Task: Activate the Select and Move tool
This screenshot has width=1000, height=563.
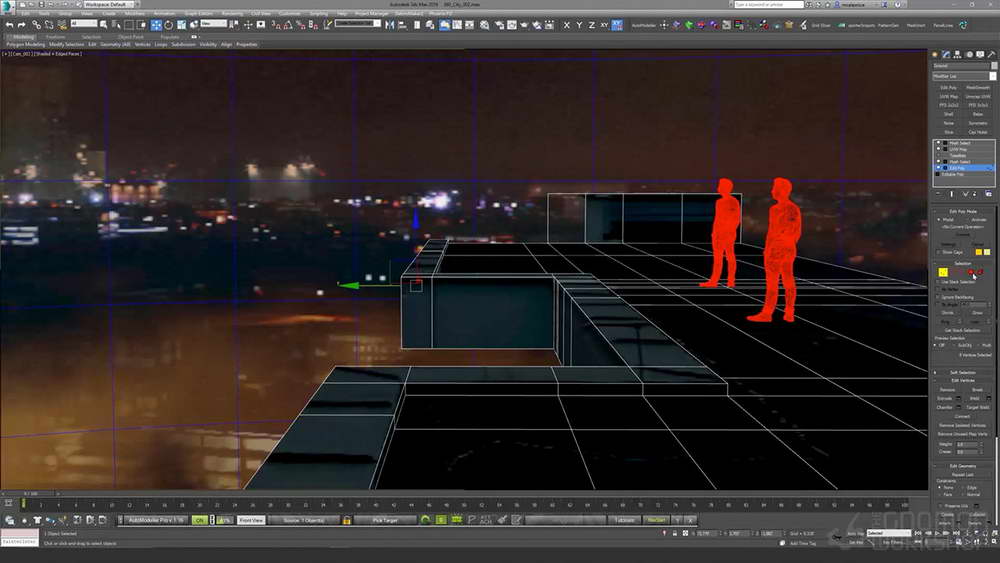Action: 156,25
